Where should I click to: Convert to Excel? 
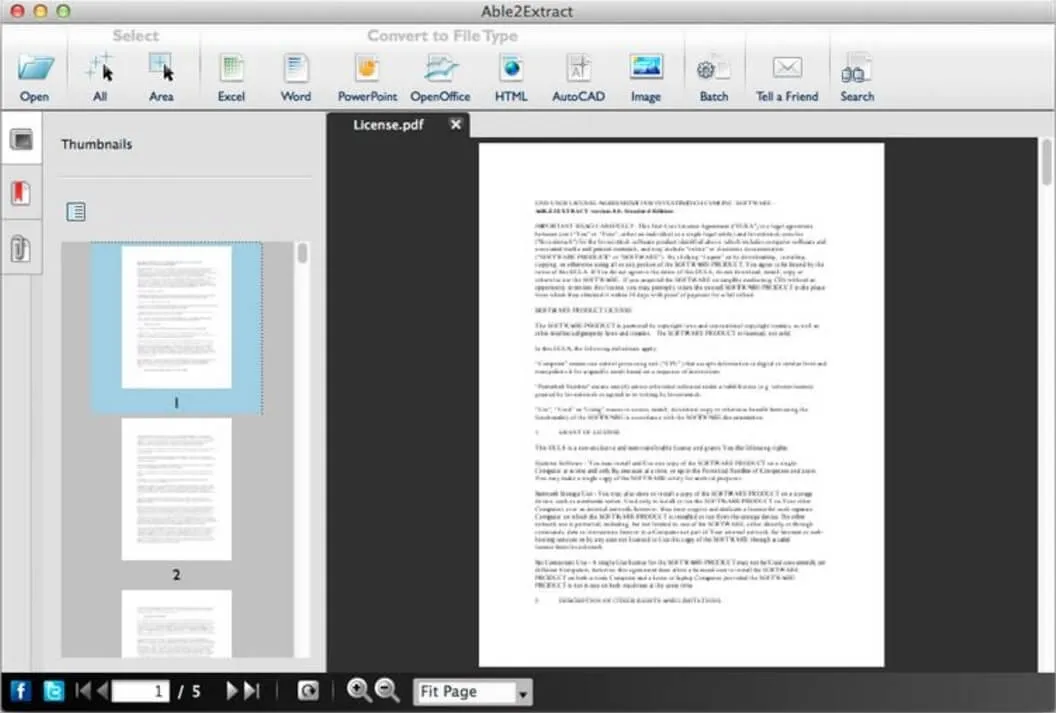(231, 76)
